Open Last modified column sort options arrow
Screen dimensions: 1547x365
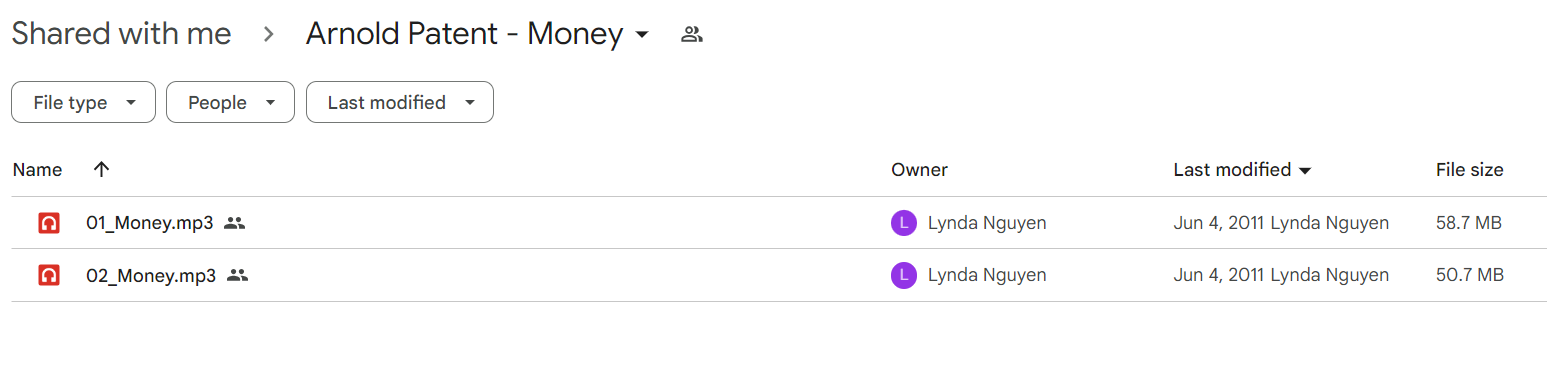[x=1305, y=171]
